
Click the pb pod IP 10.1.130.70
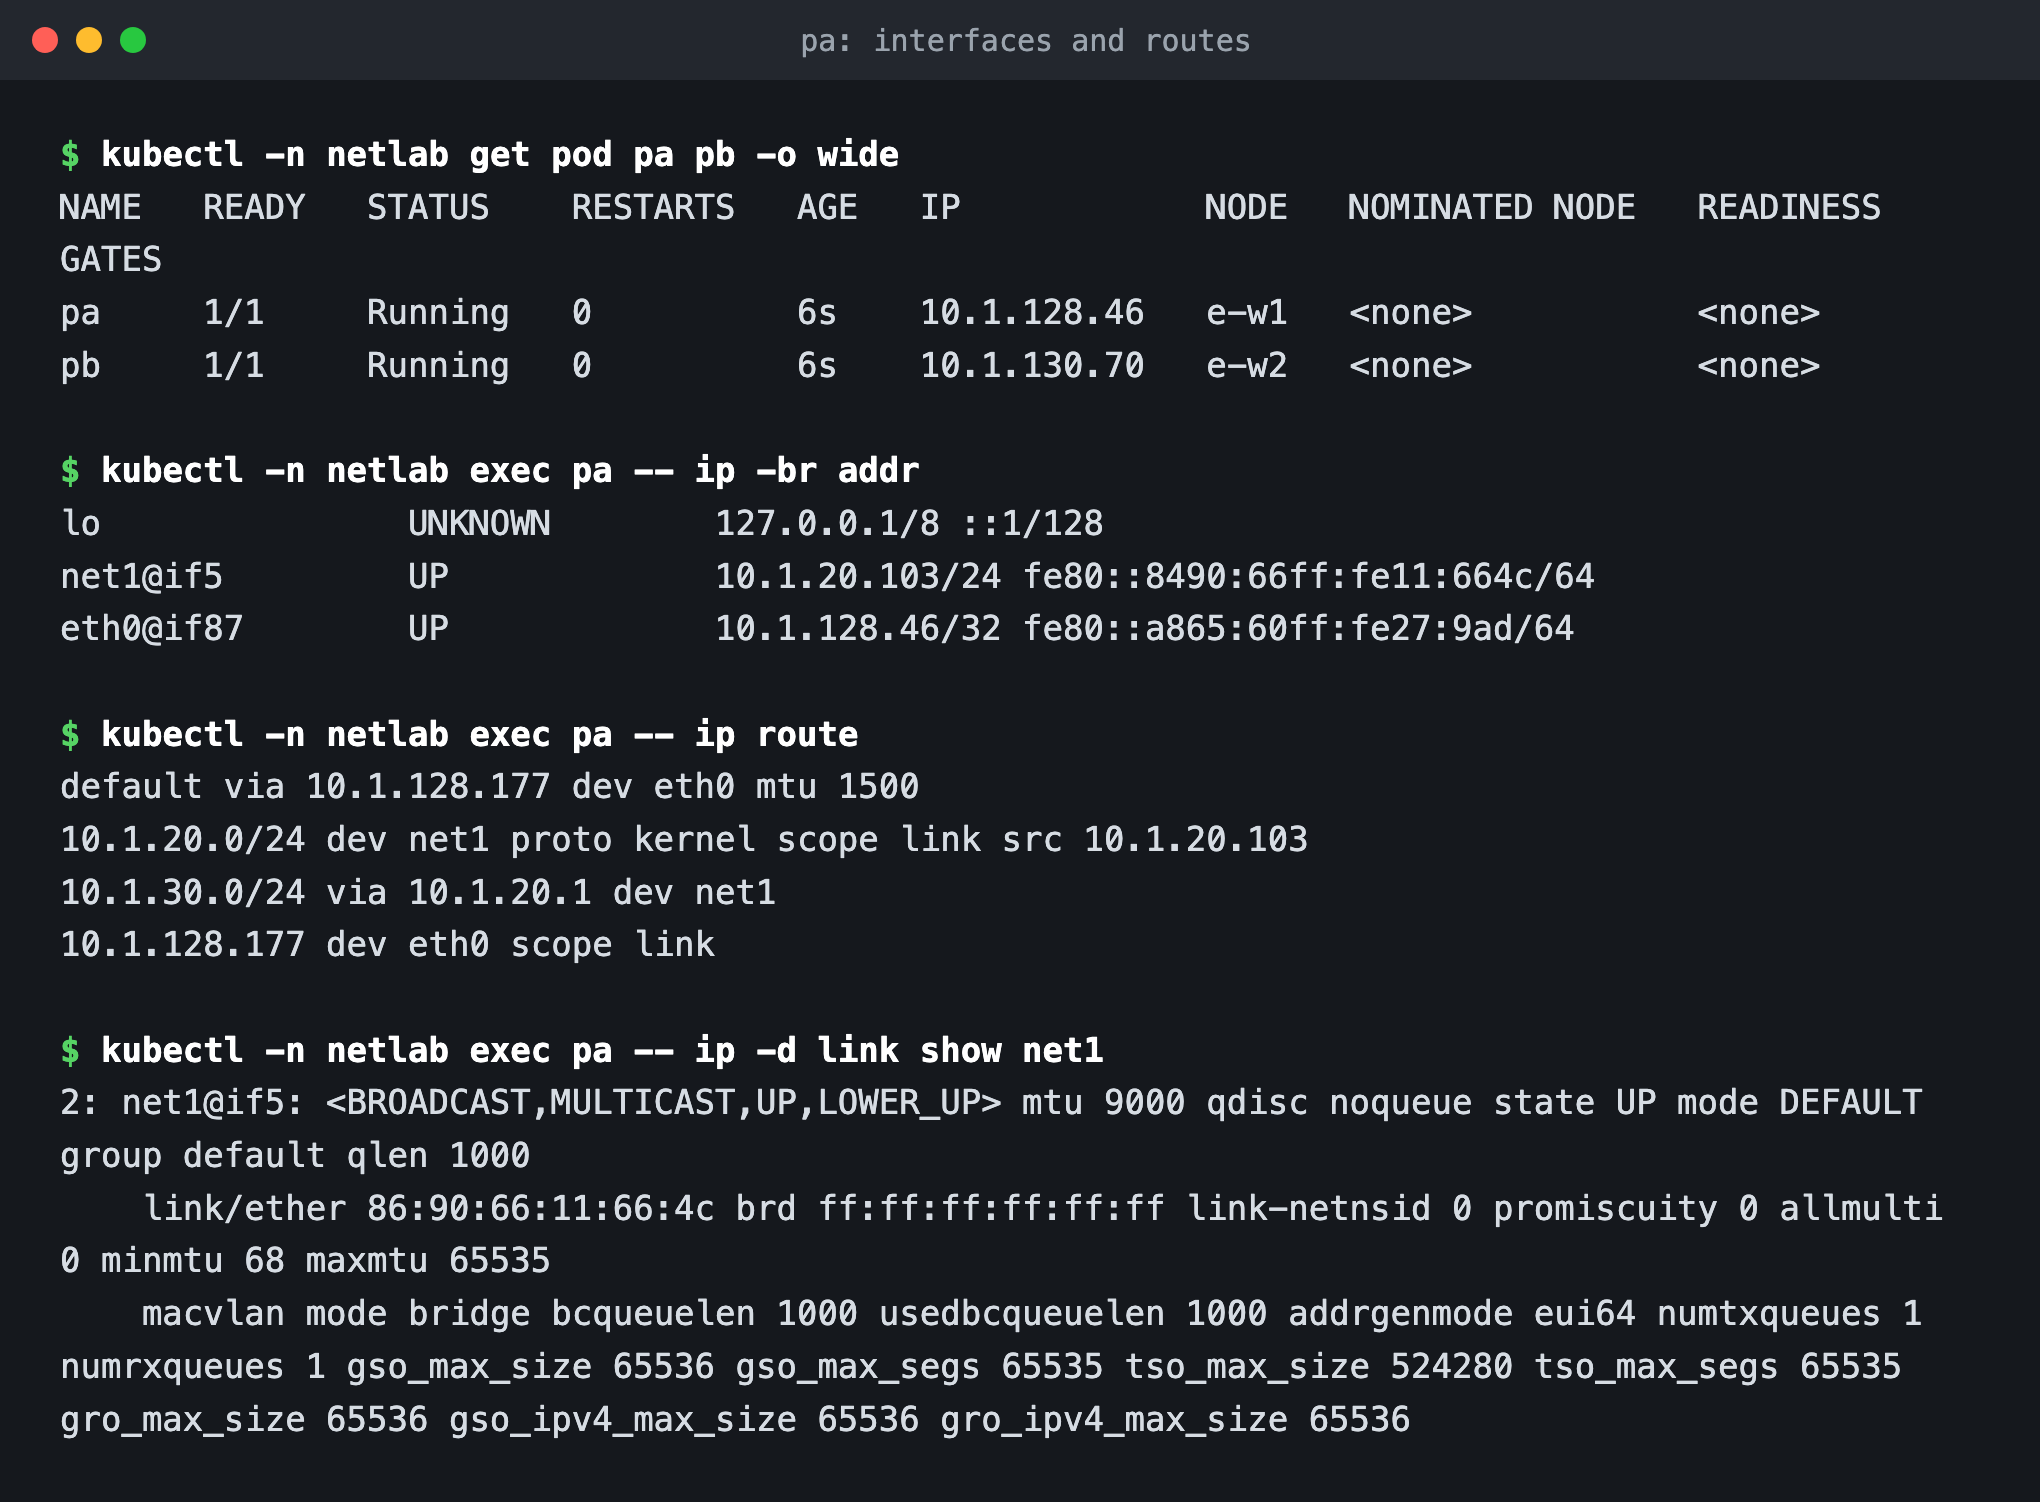tap(1032, 365)
